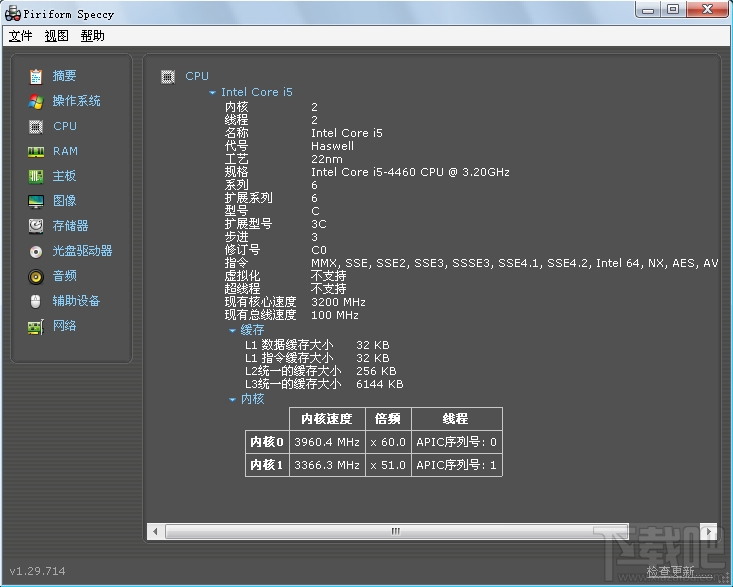Select the 现有总线速度 value 100 MHz
Screen dimensions: 733x587
pyautogui.click(x=335, y=315)
